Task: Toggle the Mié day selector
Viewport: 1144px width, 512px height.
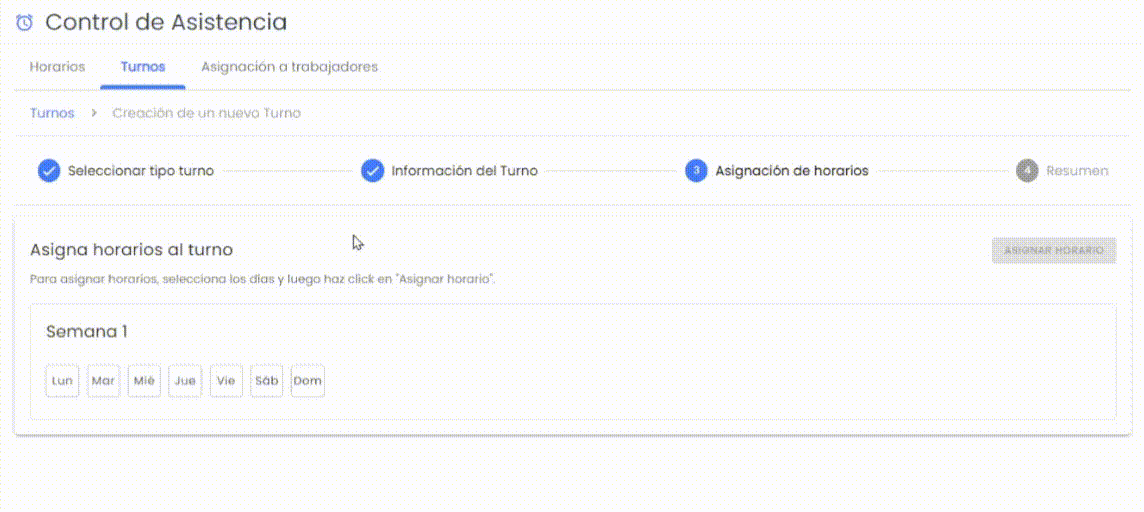Action: (x=144, y=381)
